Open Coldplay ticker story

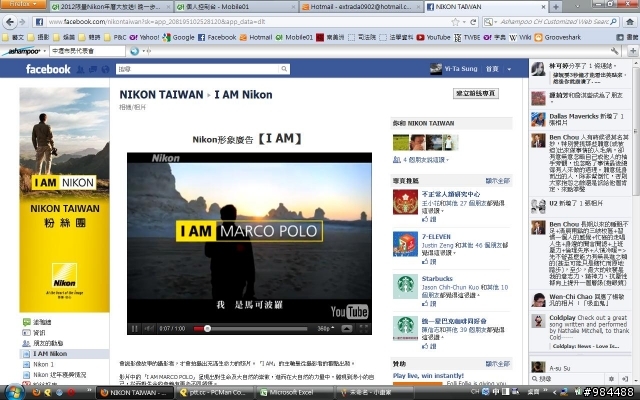click(x=580, y=332)
